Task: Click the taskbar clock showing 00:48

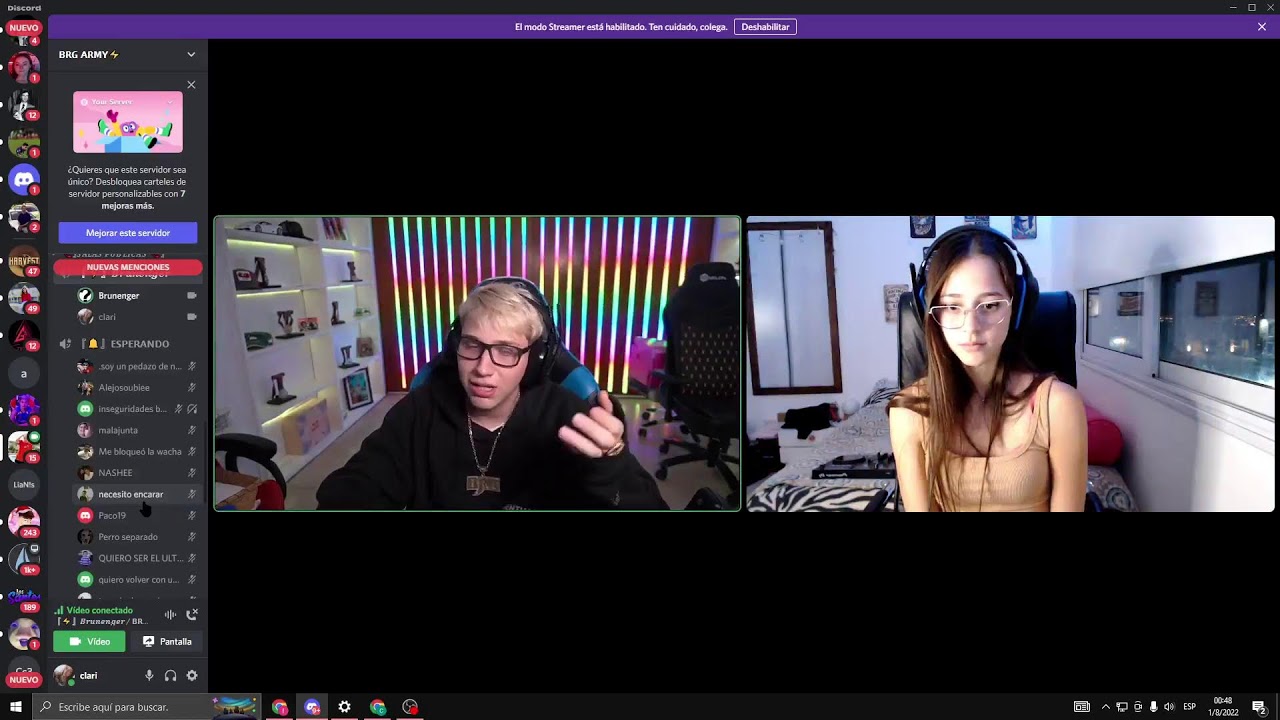Action: [x=1223, y=707]
